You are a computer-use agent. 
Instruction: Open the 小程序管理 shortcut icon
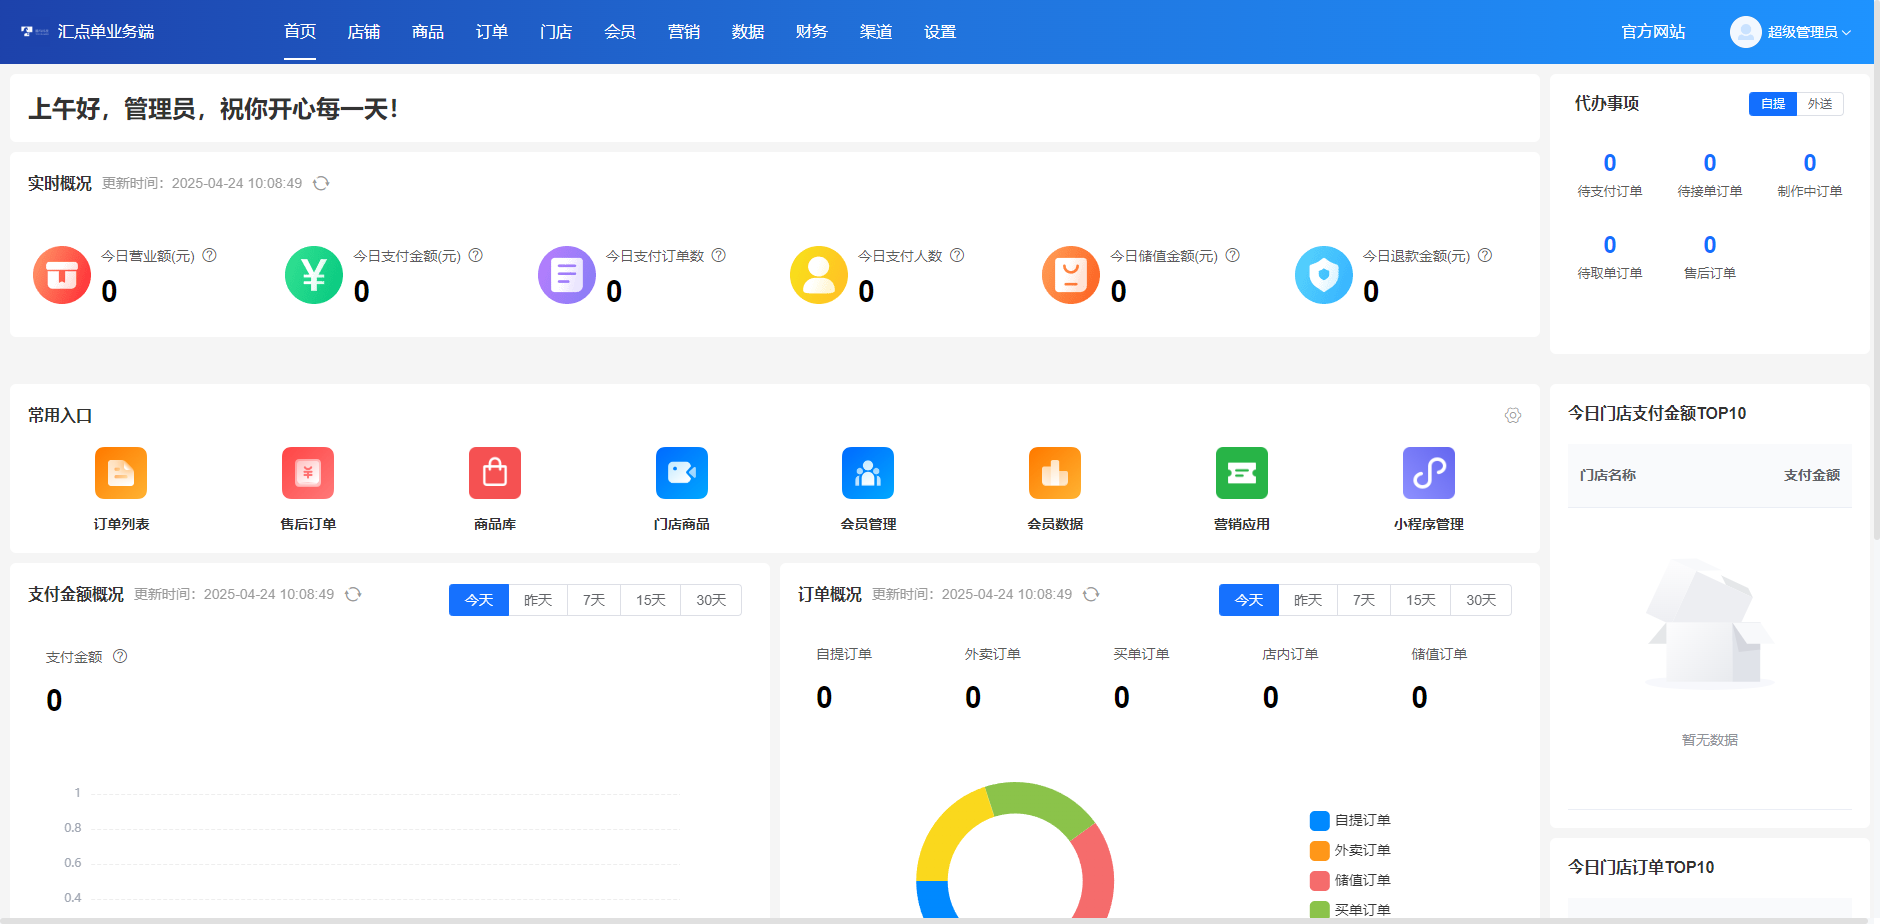pos(1429,473)
